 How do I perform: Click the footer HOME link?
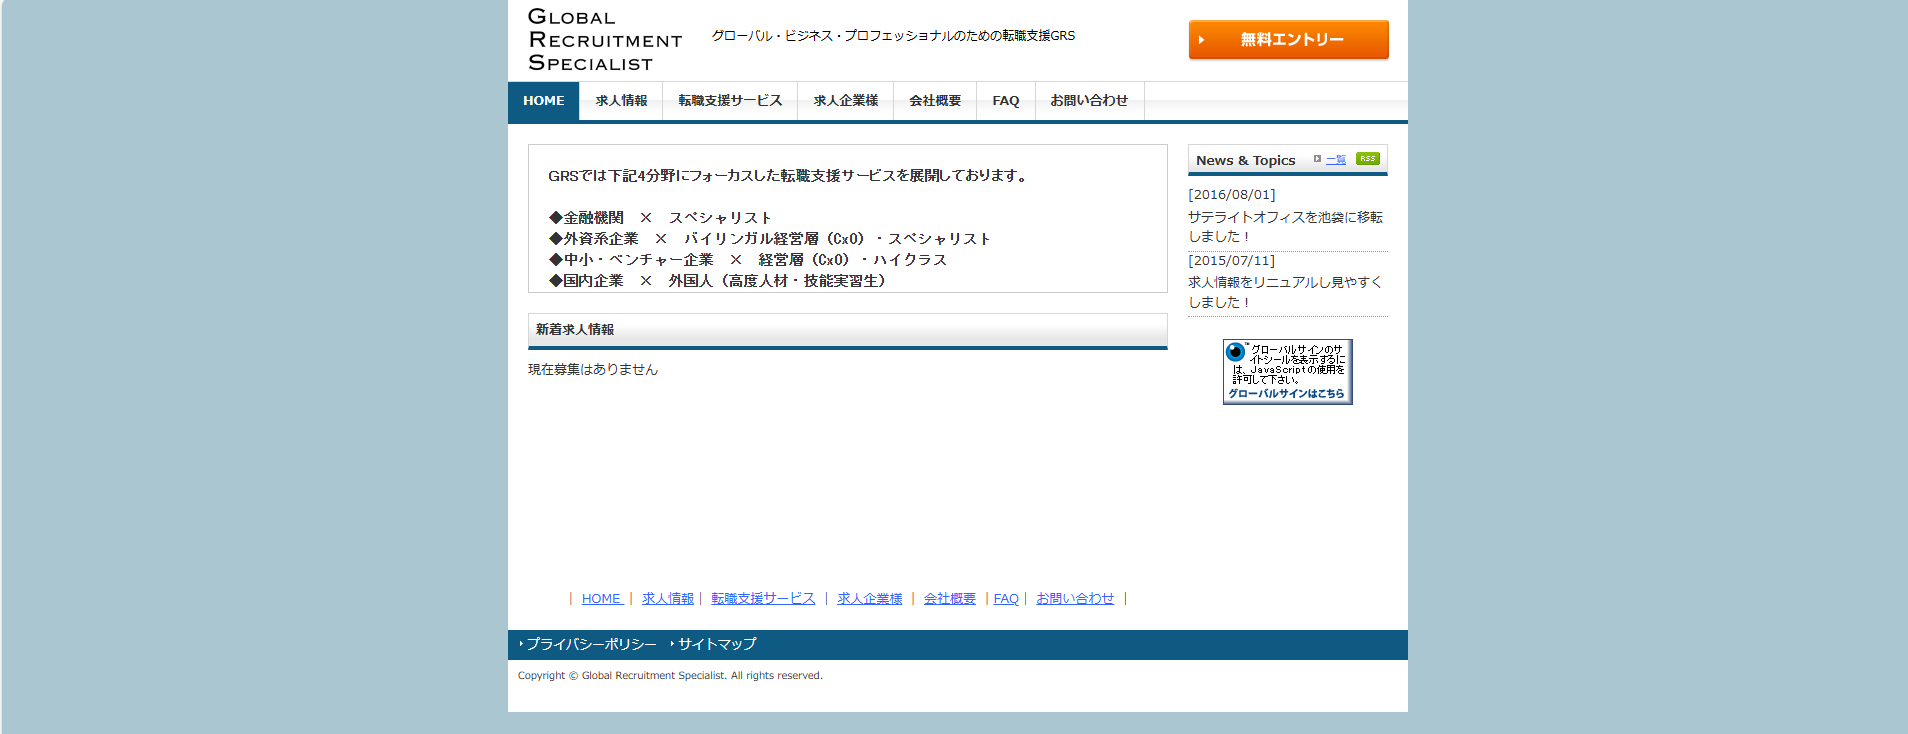click(602, 599)
